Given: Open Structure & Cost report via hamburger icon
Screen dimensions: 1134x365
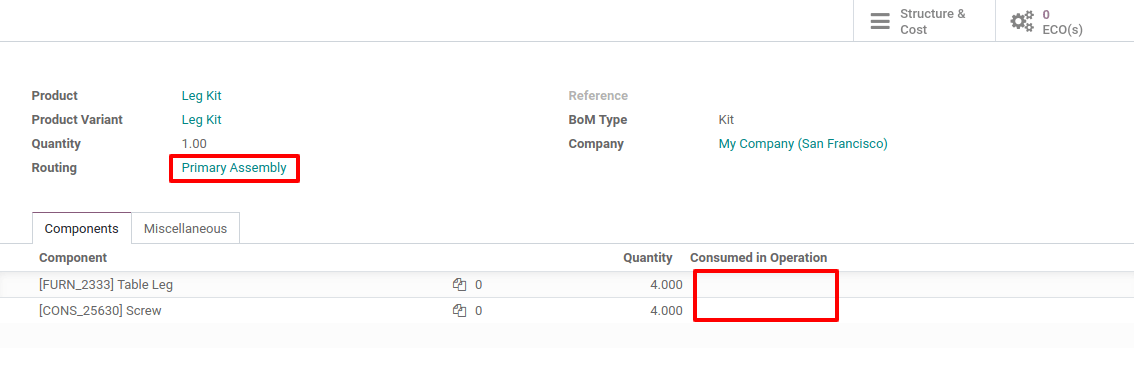Looking at the screenshot, I should pos(879,21).
